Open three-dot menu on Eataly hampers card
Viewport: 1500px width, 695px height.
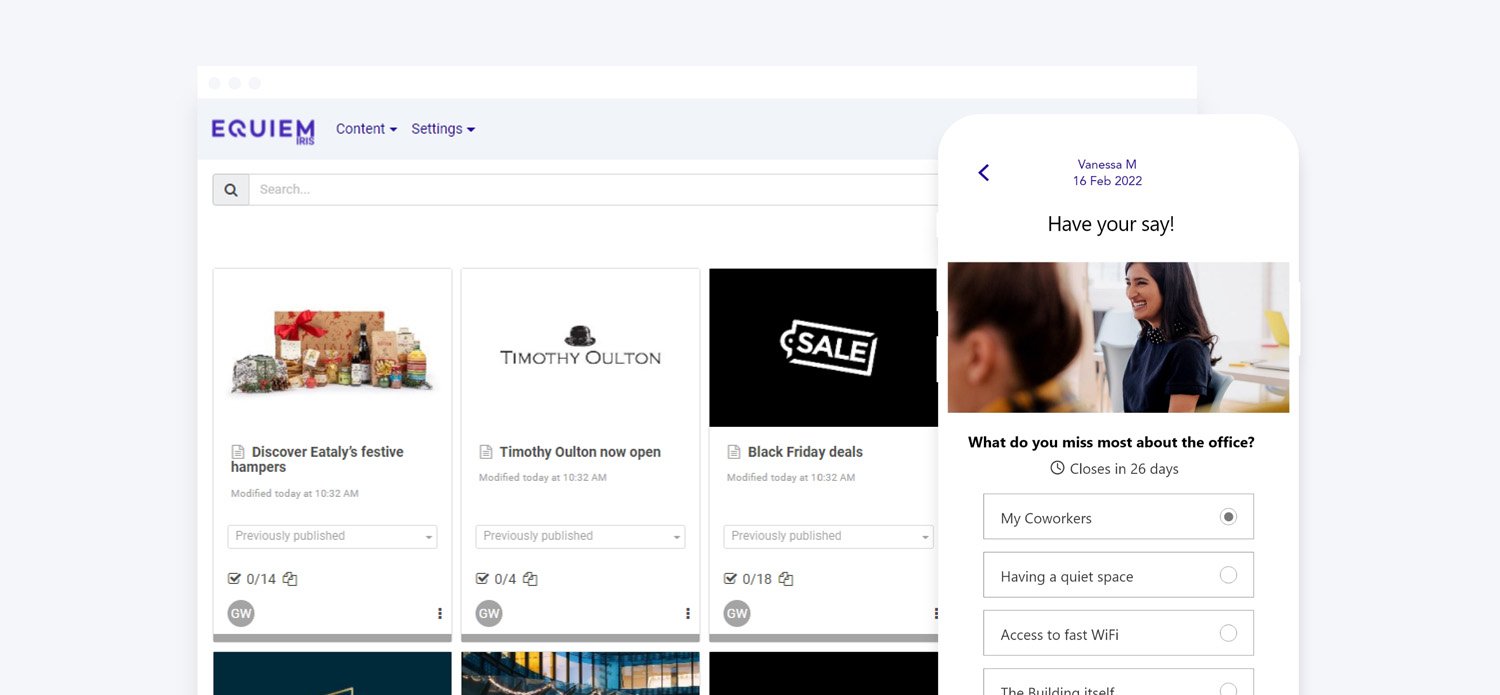440,614
